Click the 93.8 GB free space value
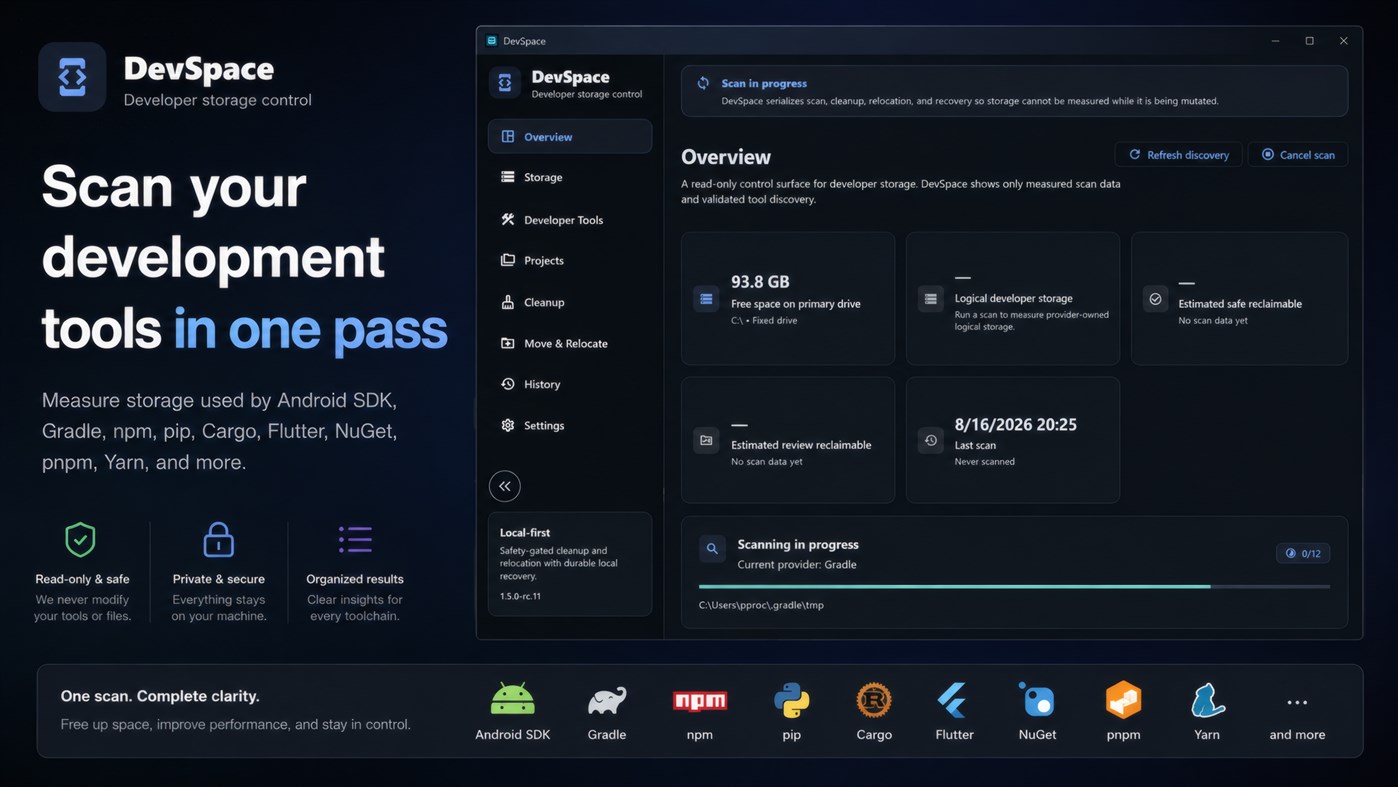The height and width of the screenshot is (787, 1398). tap(760, 282)
